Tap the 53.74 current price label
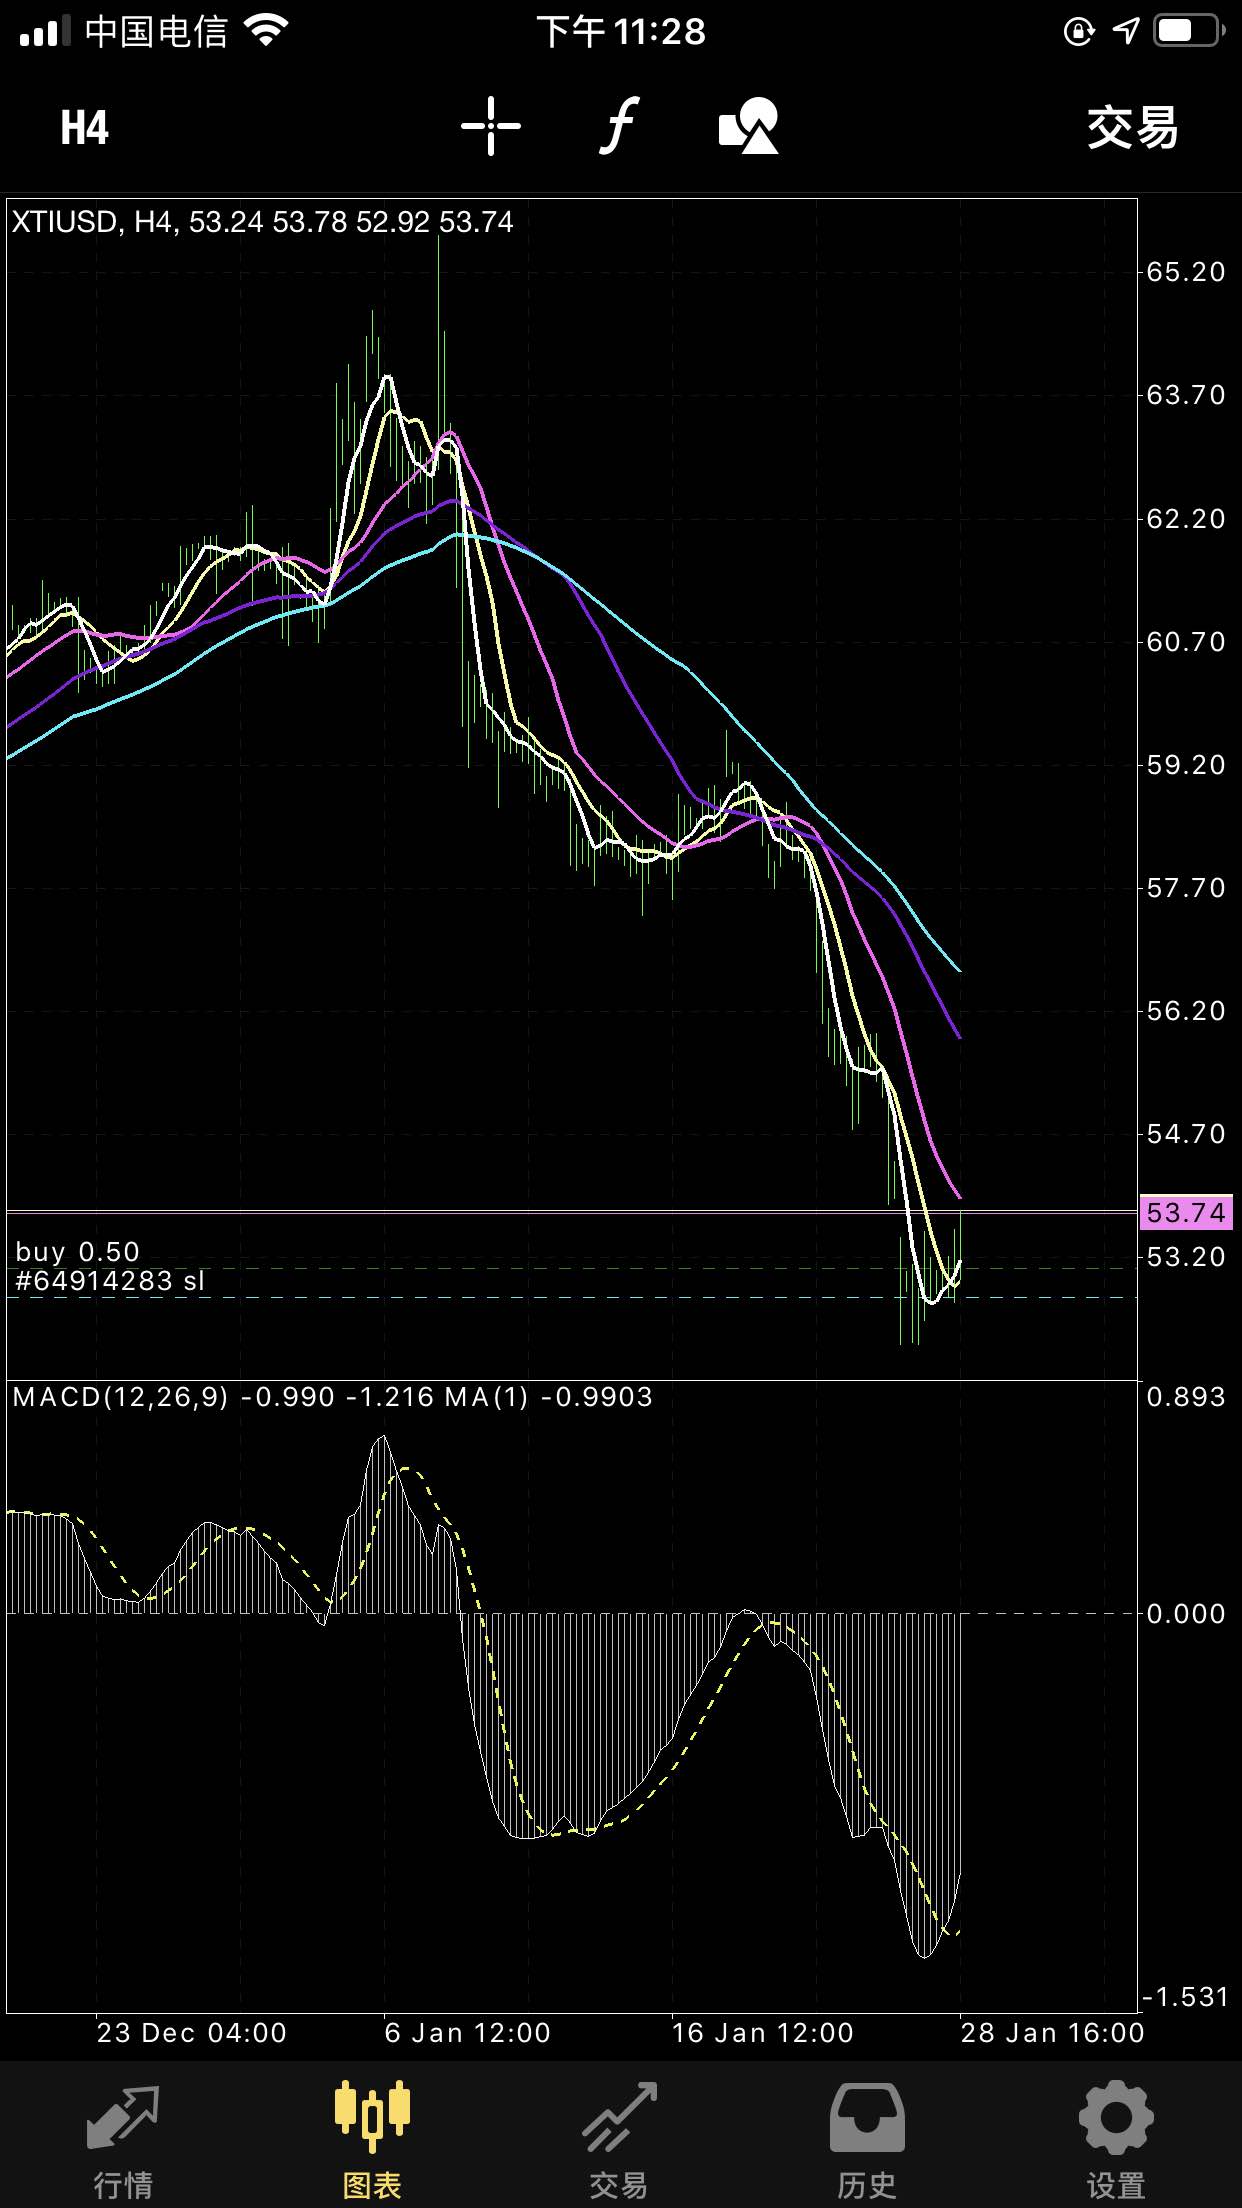The height and width of the screenshot is (2208, 1242). 1186,1213
